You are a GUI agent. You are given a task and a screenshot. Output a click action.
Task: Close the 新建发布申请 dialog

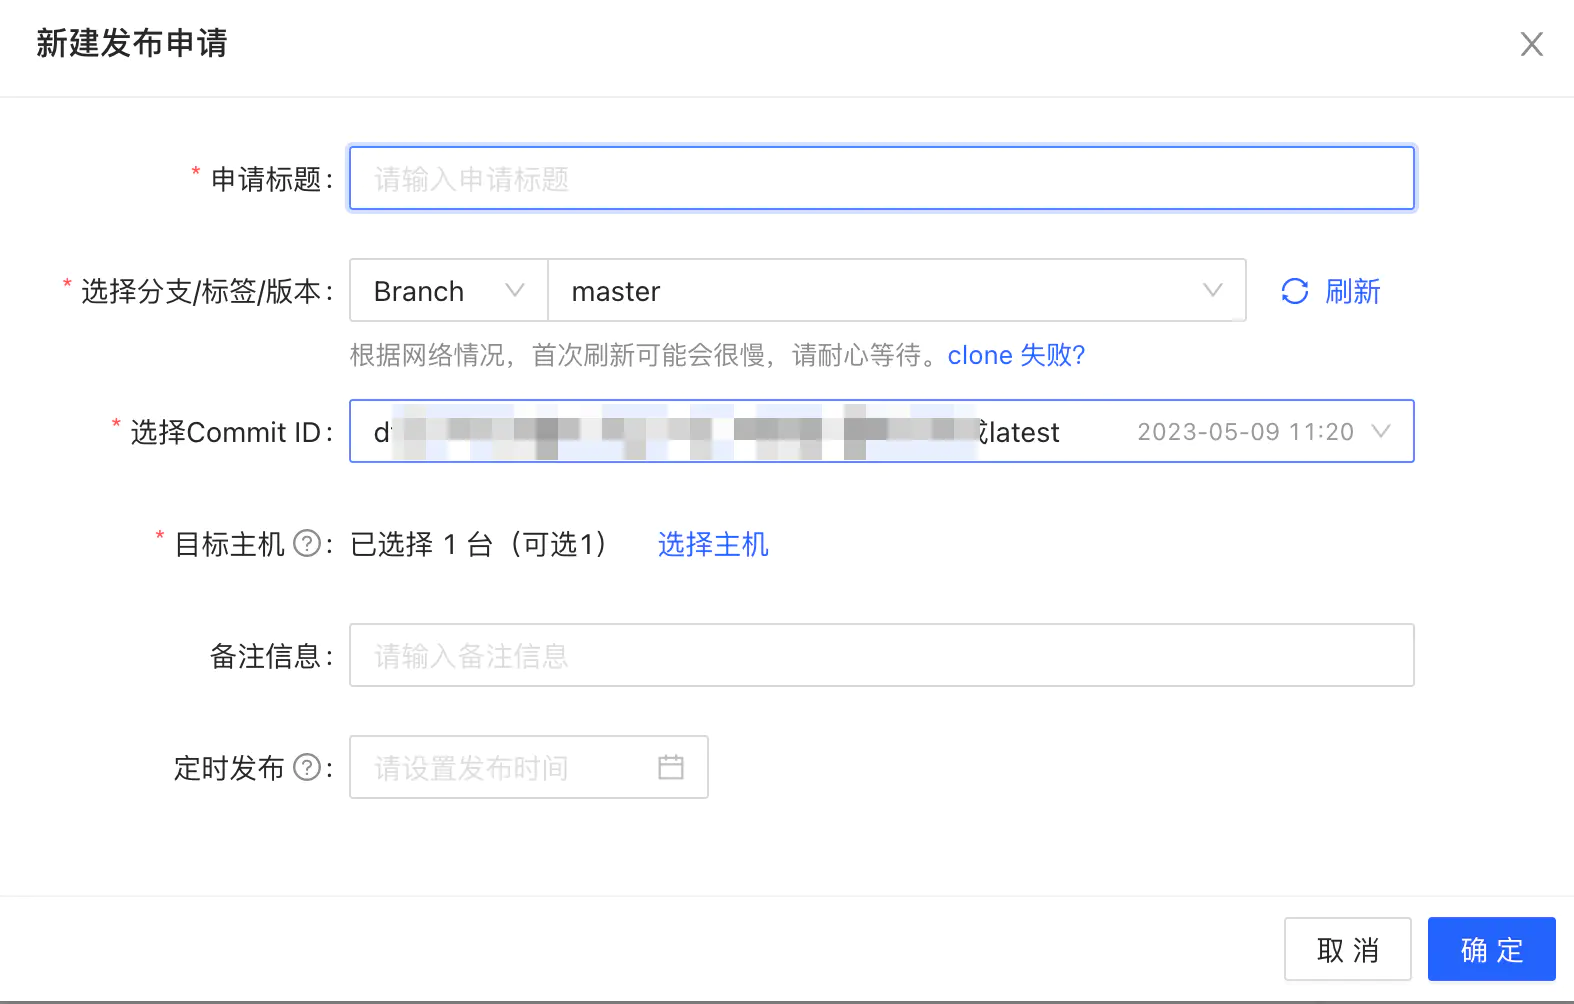point(1531,44)
